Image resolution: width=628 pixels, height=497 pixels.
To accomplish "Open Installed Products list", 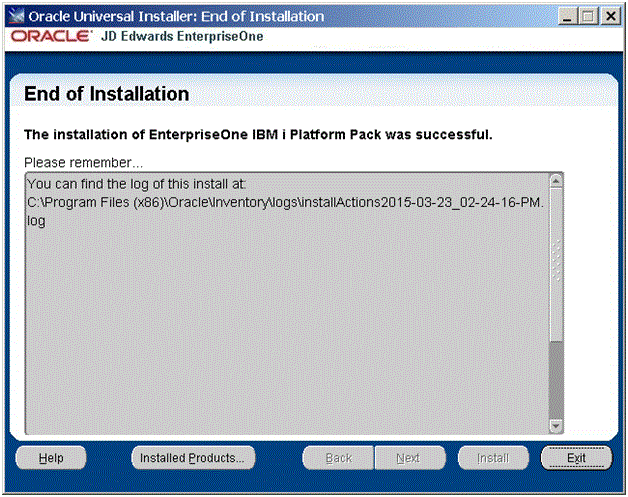I will (193, 457).
